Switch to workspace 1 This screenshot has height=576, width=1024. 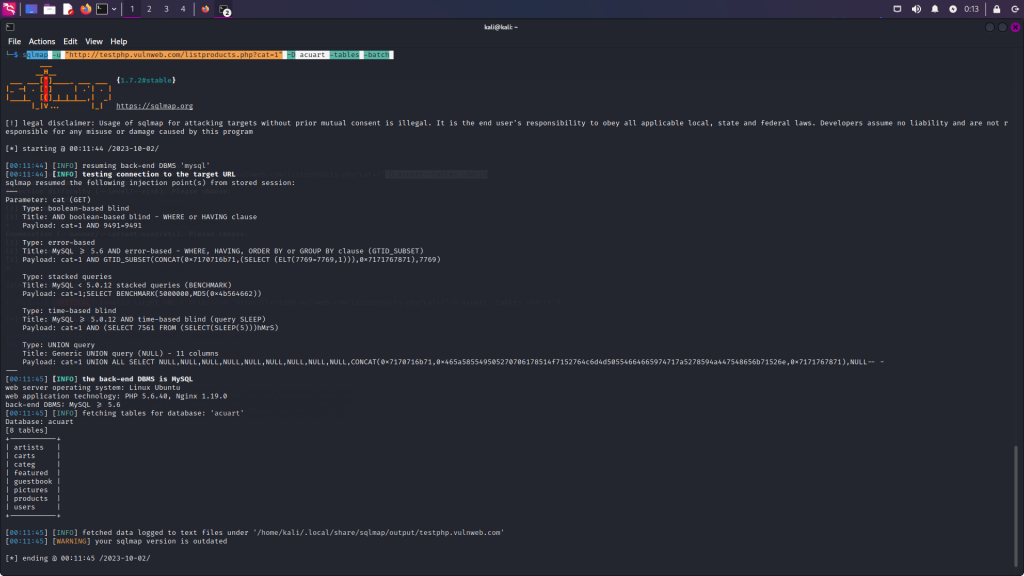pos(132,9)
